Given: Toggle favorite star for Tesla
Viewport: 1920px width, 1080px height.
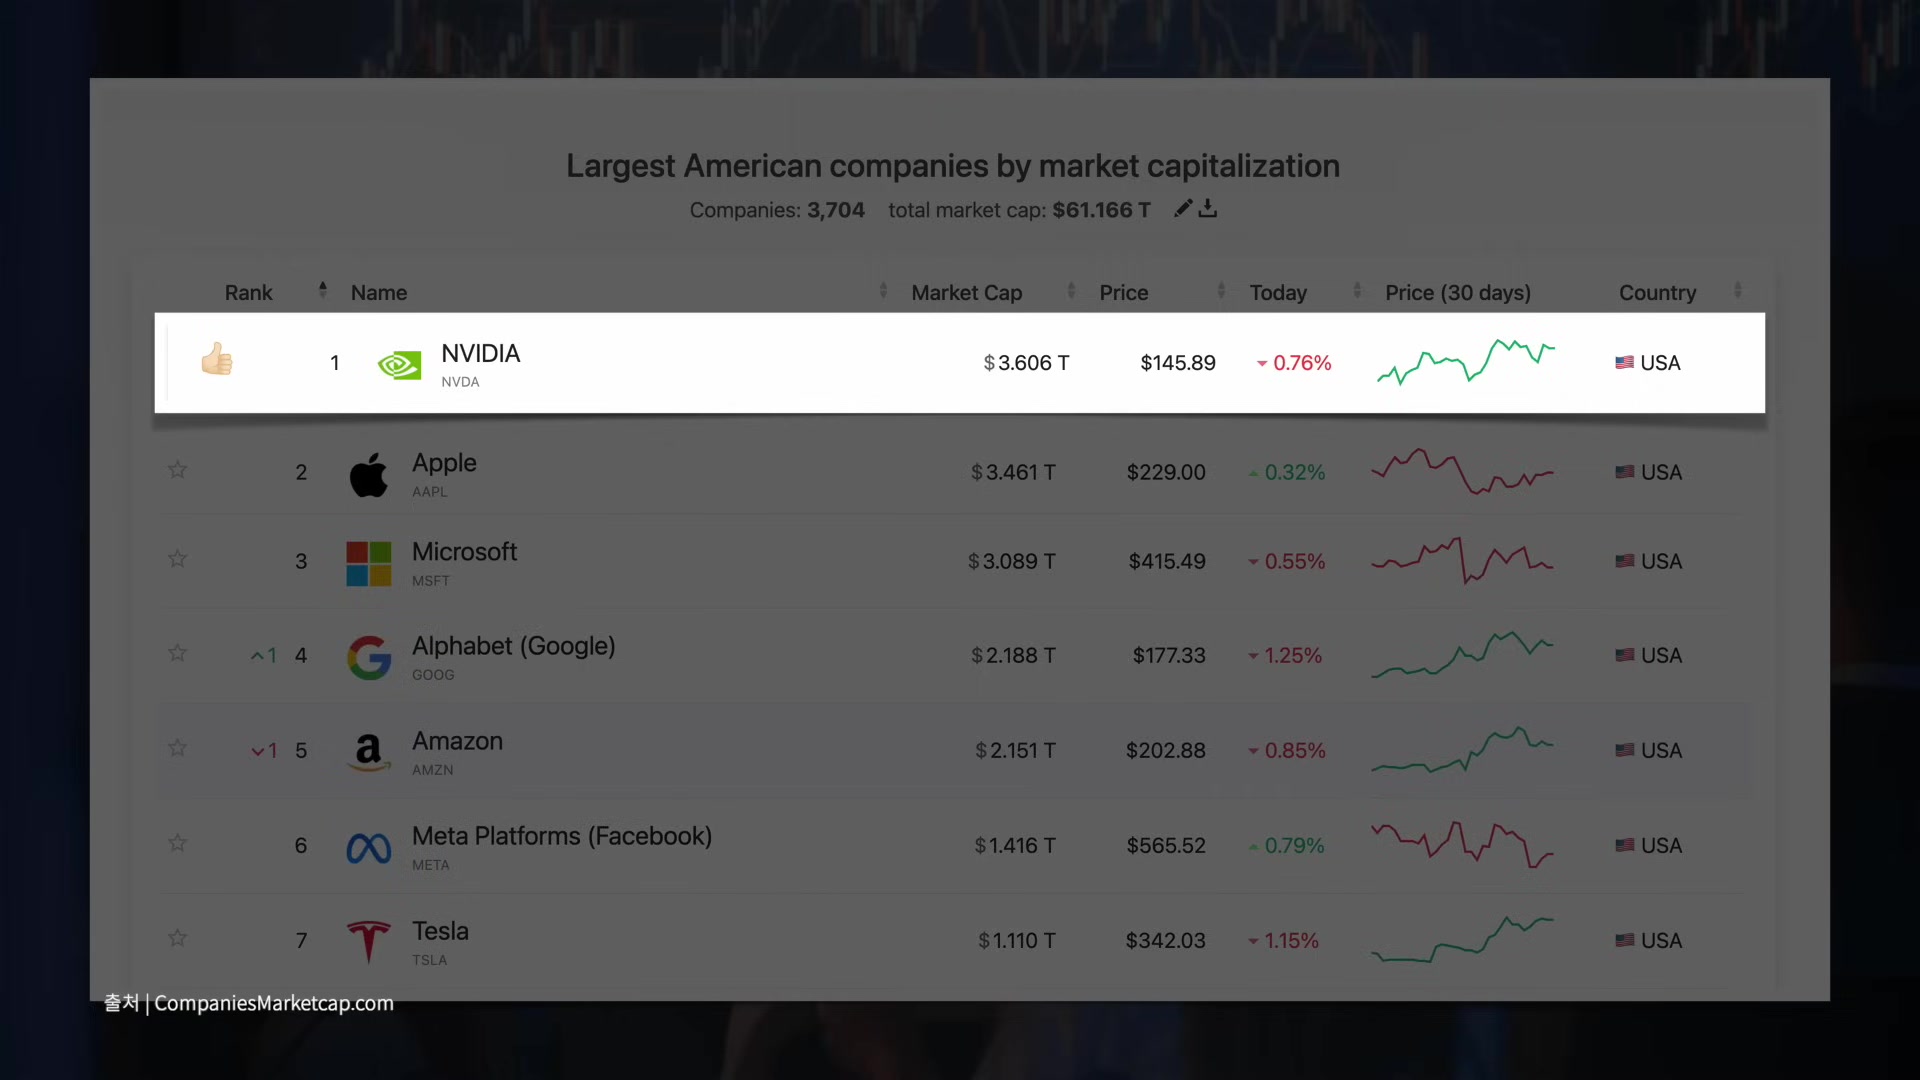Looking at the screenshot, I should coord(177,938).
